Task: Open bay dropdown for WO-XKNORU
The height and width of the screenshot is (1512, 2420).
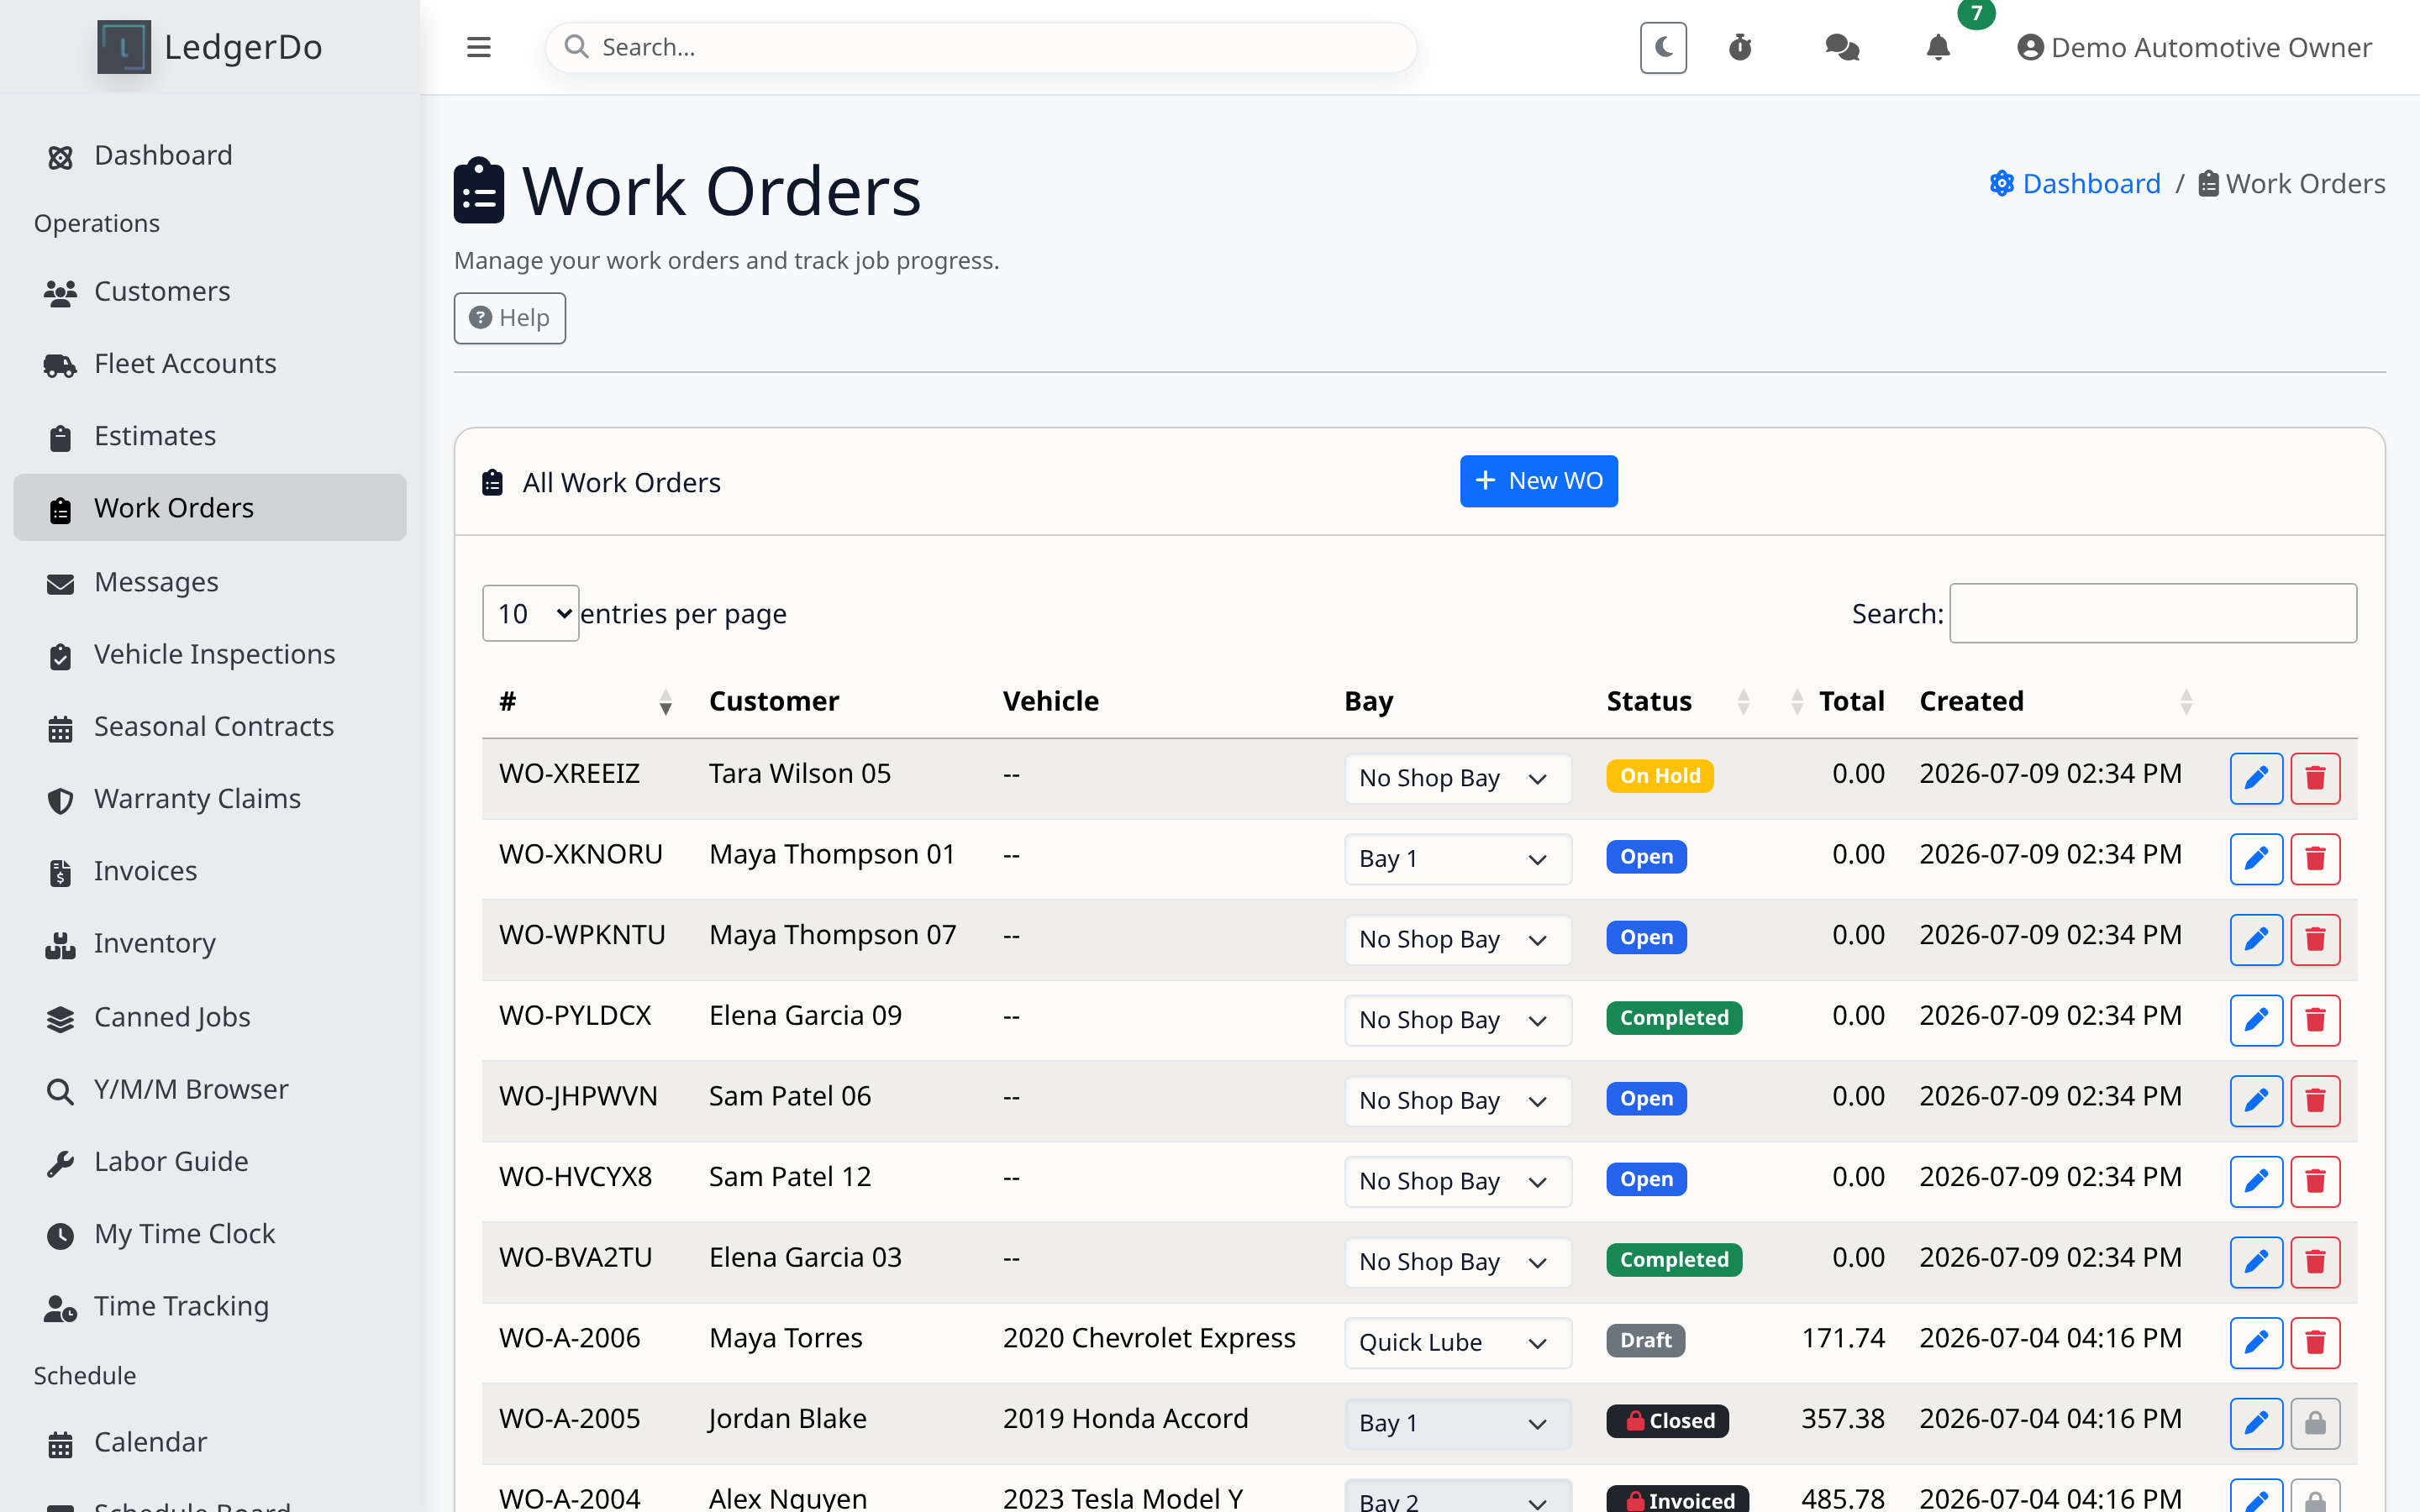Action: click(1457, 859)
